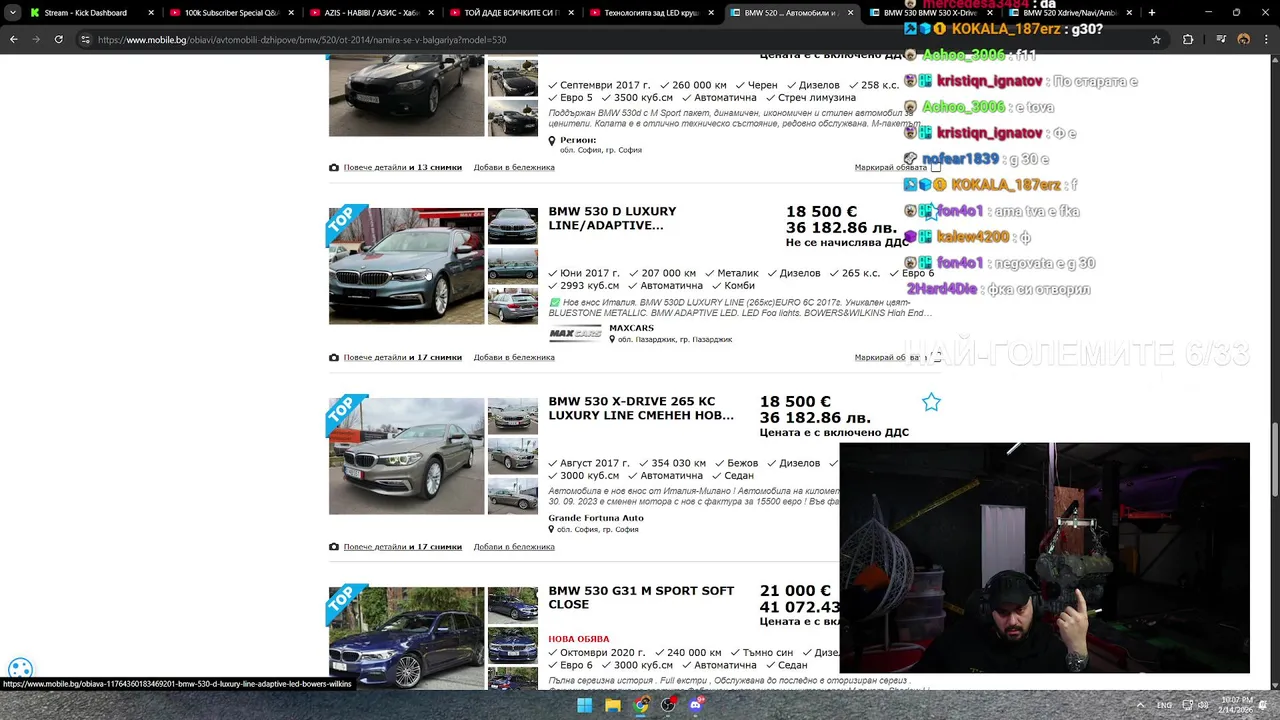Open taskbar clock showing 10:07 PM

click(1237, 705)
